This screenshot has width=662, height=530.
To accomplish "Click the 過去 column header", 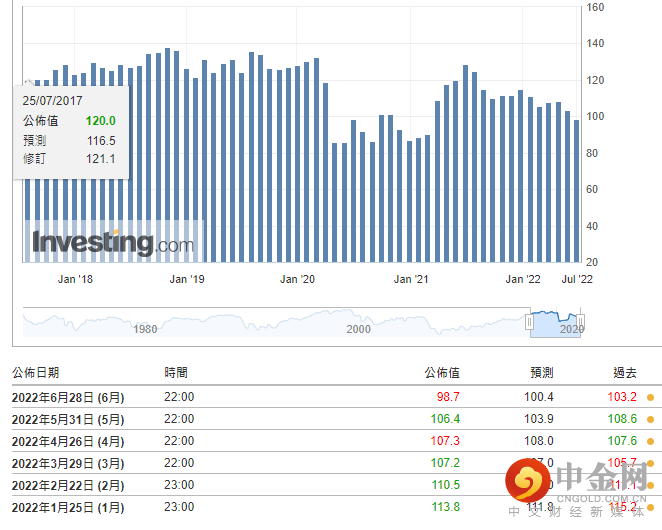I will pyautogui.click(x=624, y=372).
